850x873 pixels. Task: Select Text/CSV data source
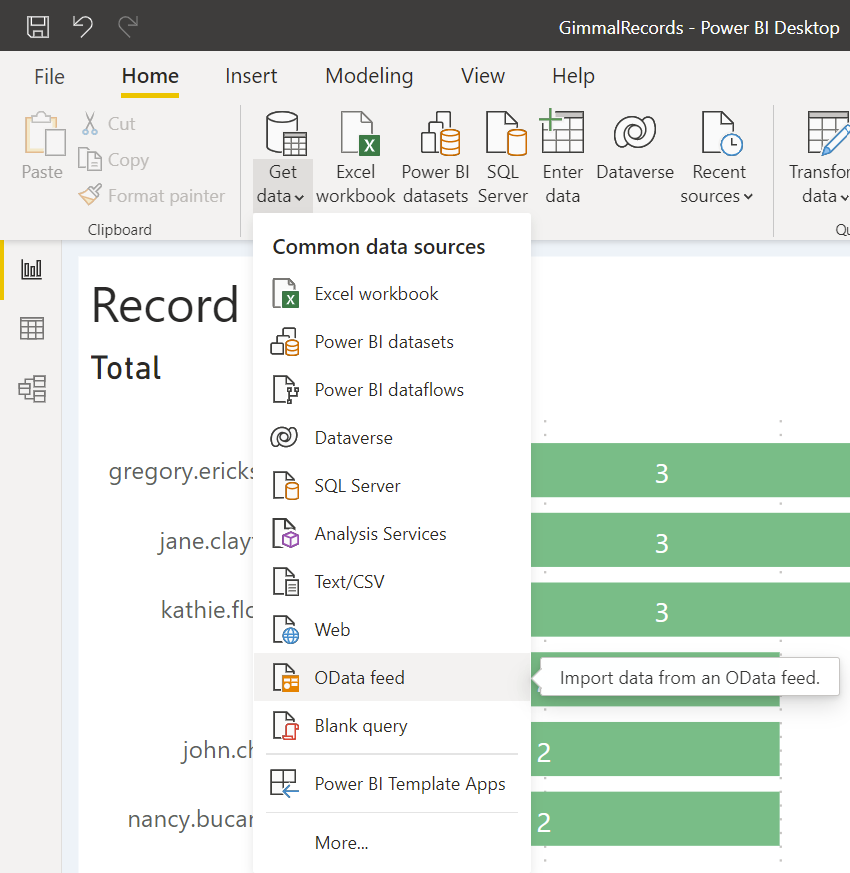coord(392,581)
